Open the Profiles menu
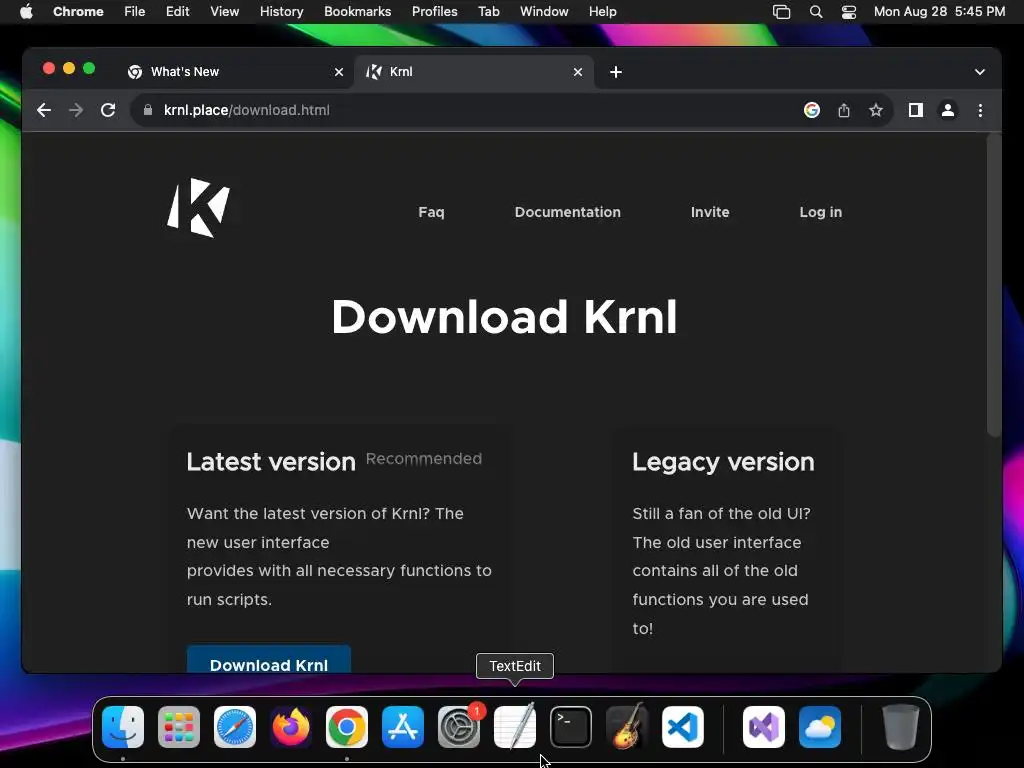The image size is (1024, 768). [434, 12]
